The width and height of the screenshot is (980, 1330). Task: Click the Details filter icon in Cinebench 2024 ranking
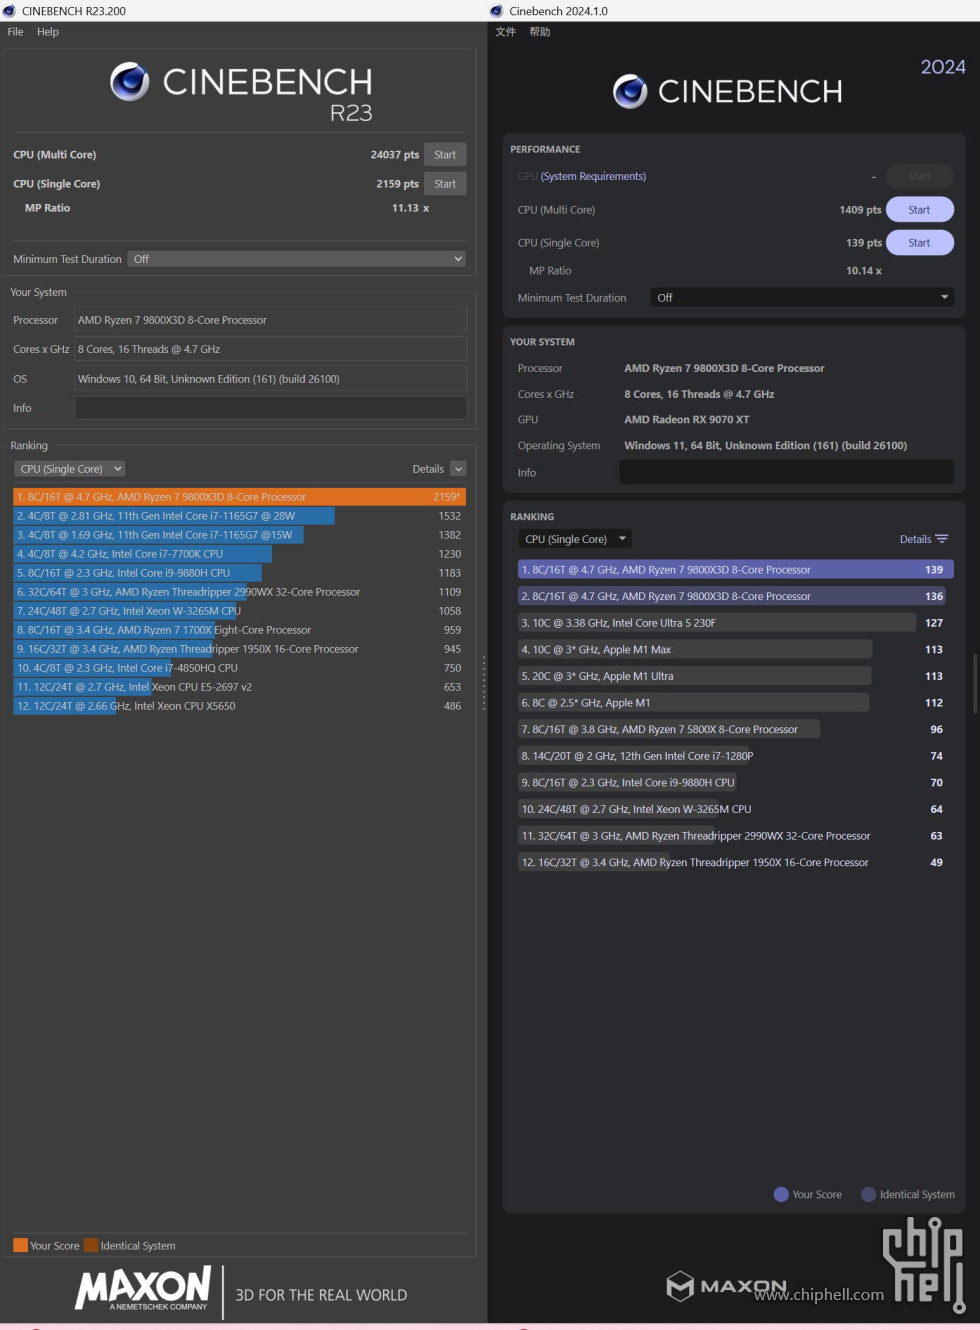coord(941,539)
